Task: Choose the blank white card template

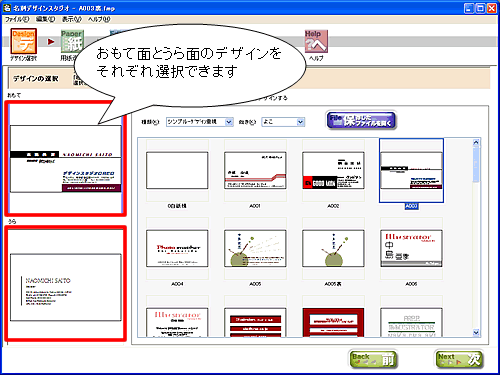Action: 177,170
